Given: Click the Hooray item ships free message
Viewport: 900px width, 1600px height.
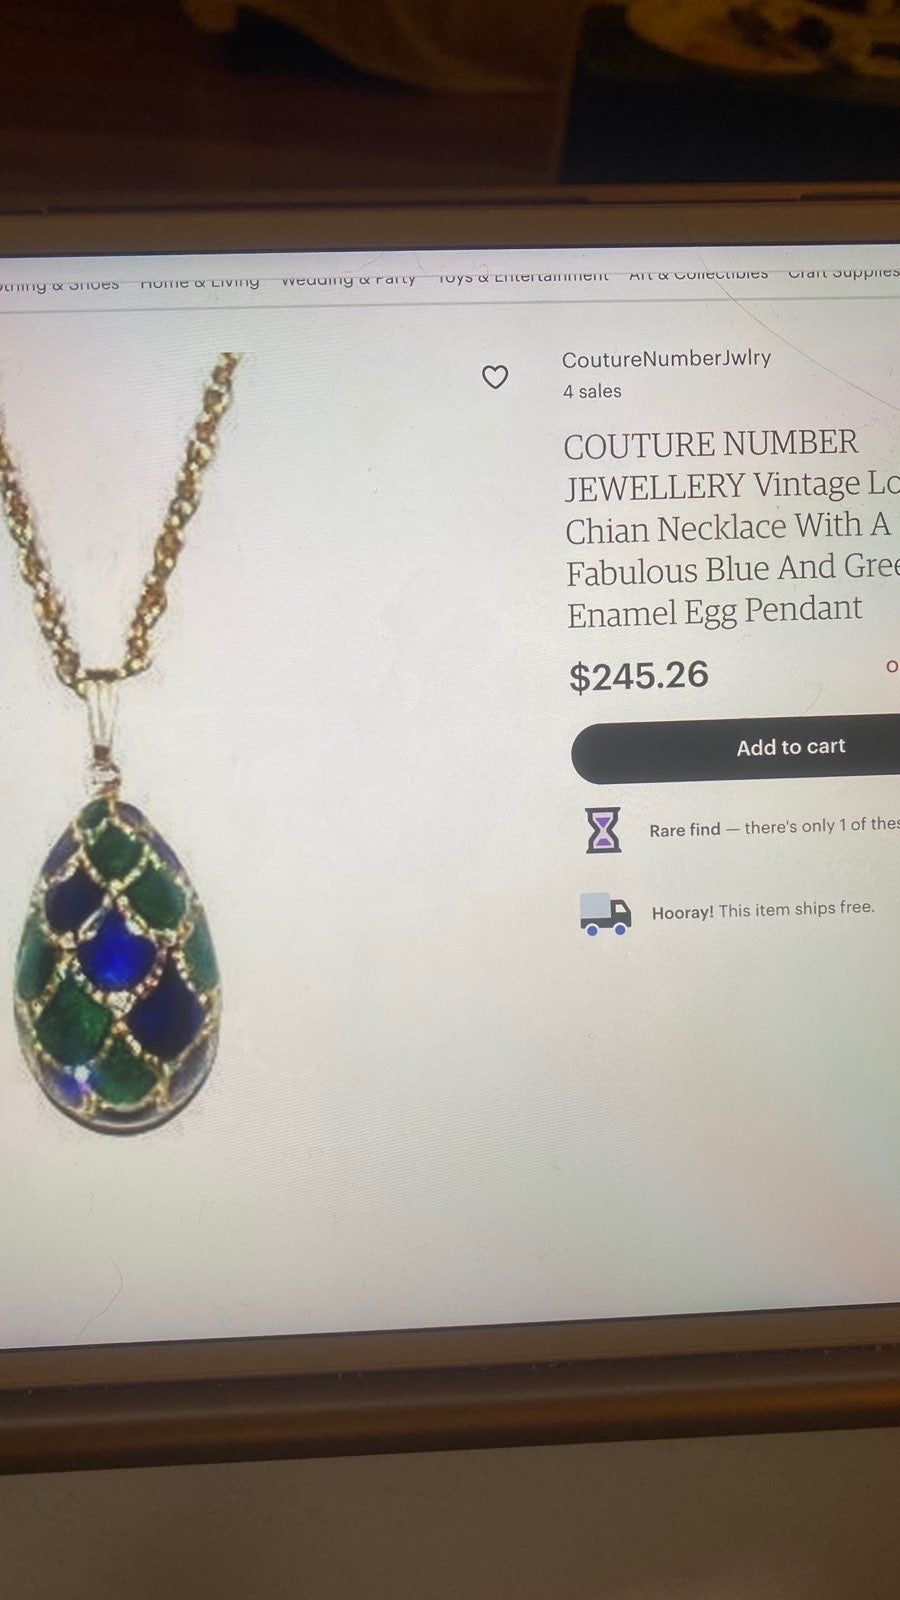Looking at the screenshot, I should point(763,910).
